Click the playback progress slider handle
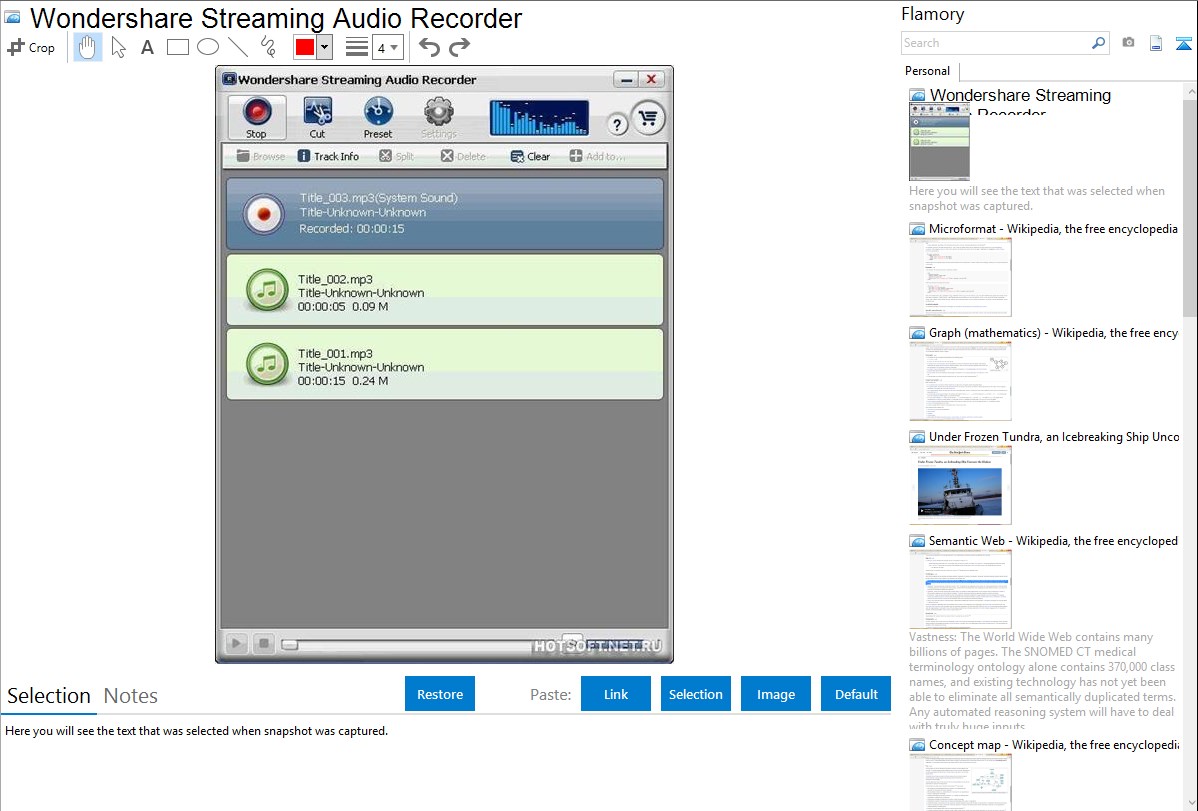Viewport: 1198px width, 811px height. (x=290, y=644)
